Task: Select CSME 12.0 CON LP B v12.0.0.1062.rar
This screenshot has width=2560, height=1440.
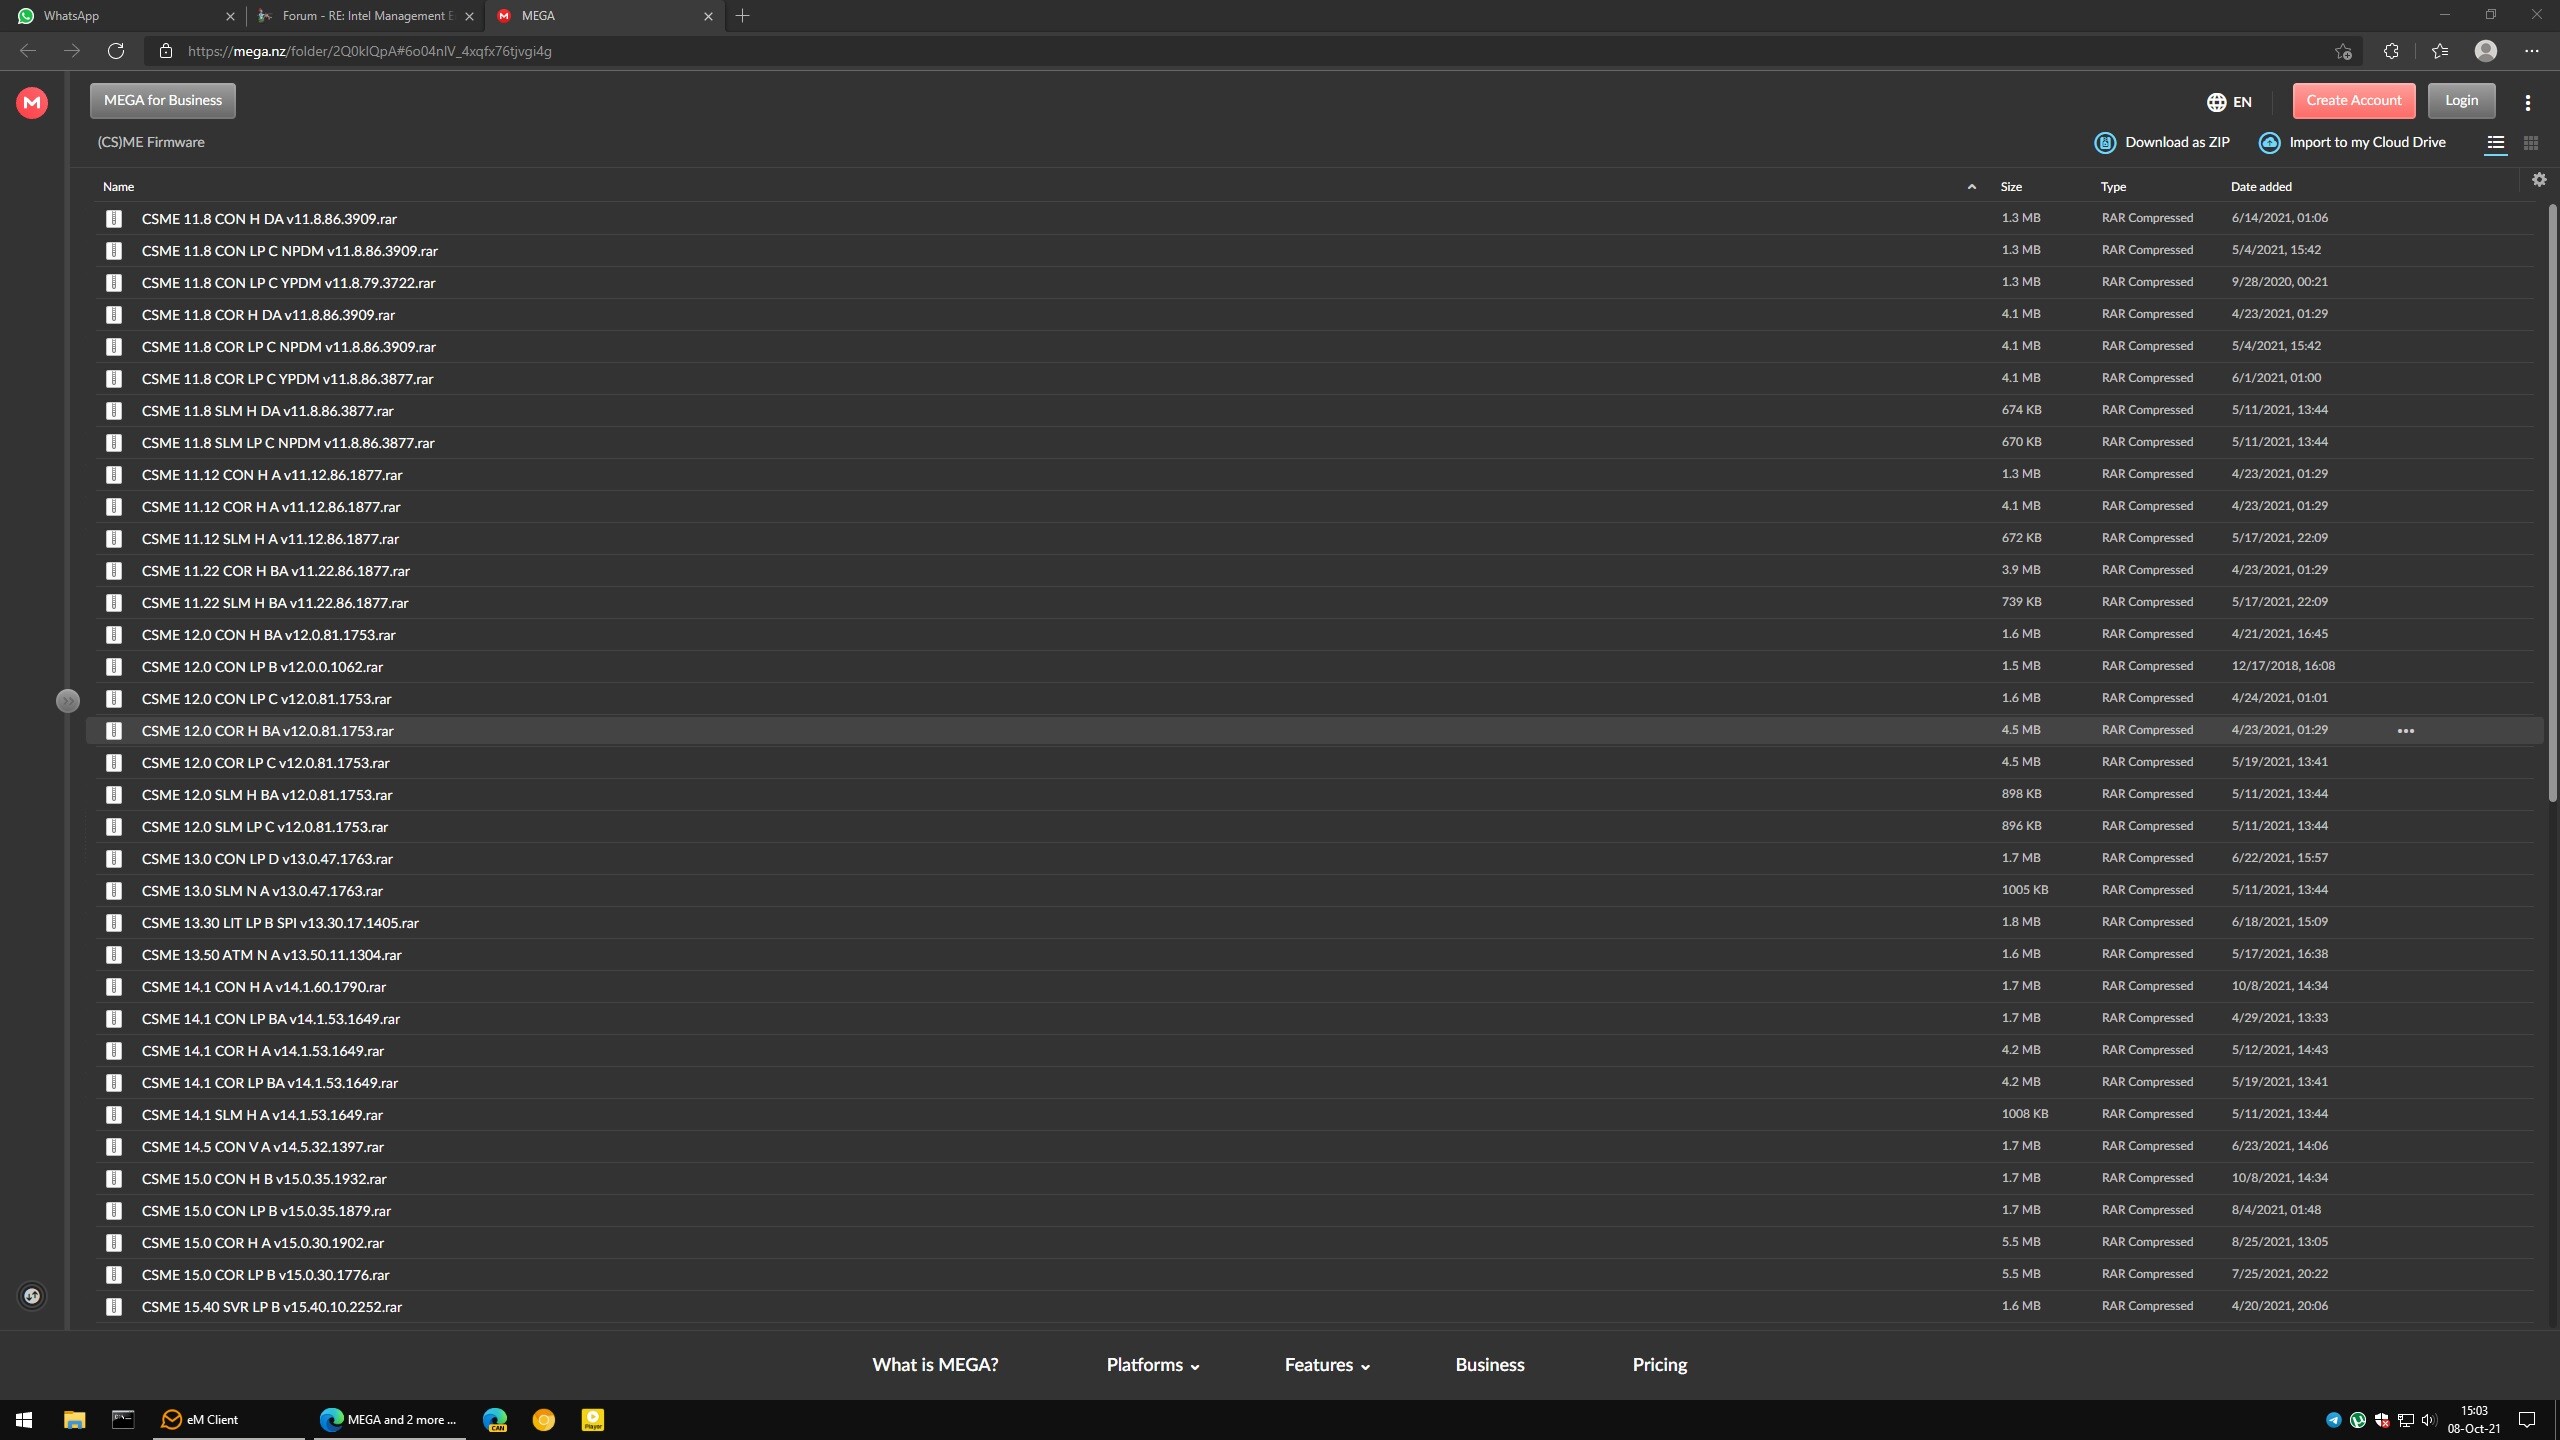Action: pos(1314,666)
